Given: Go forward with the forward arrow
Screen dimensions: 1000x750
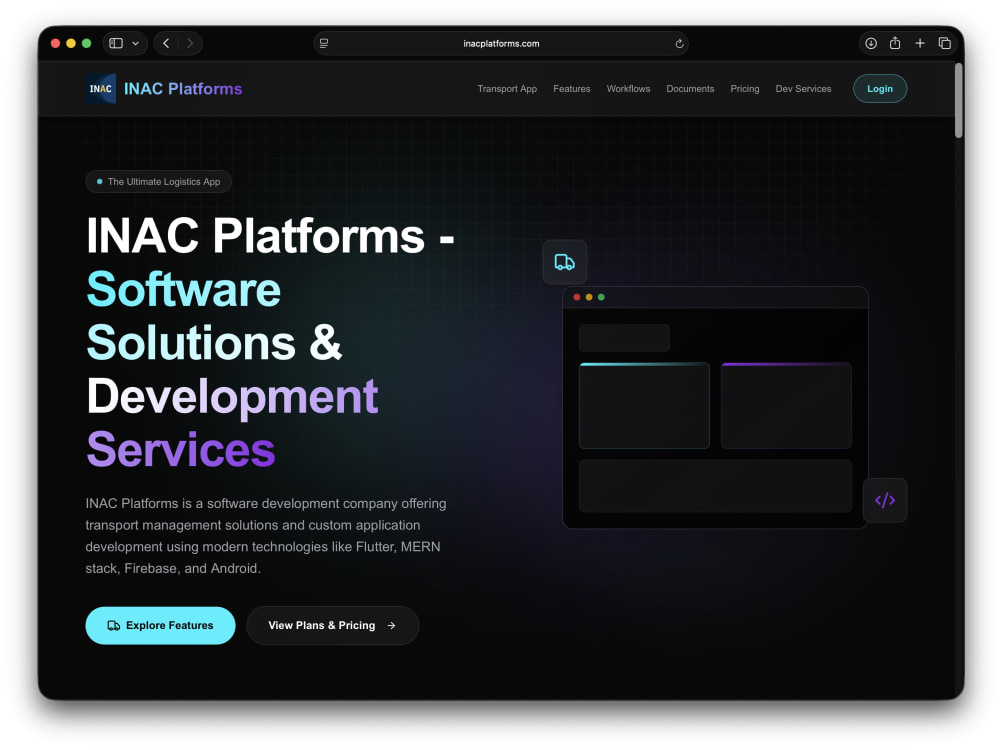Looking at the screenshot, I should pyautogui.click(x=189, y=43).
